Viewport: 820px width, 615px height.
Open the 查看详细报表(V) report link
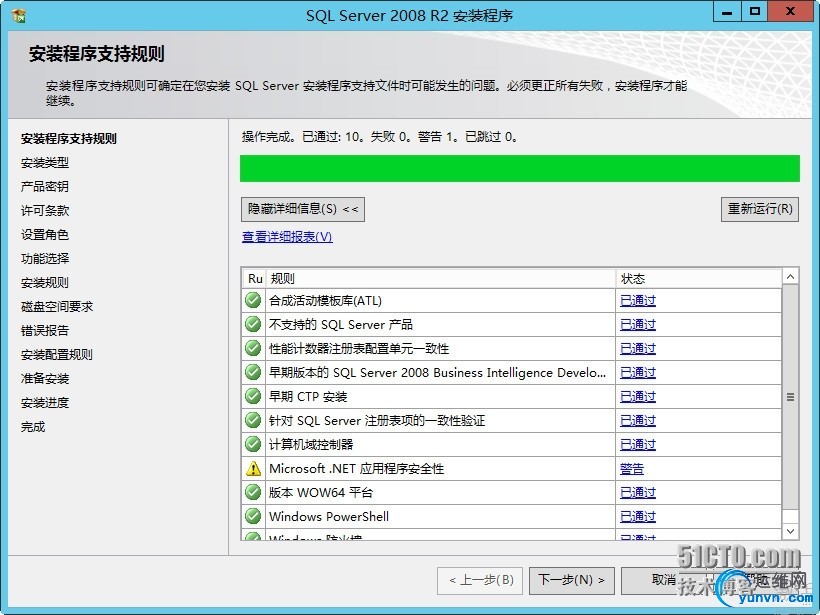coord(287,237)
